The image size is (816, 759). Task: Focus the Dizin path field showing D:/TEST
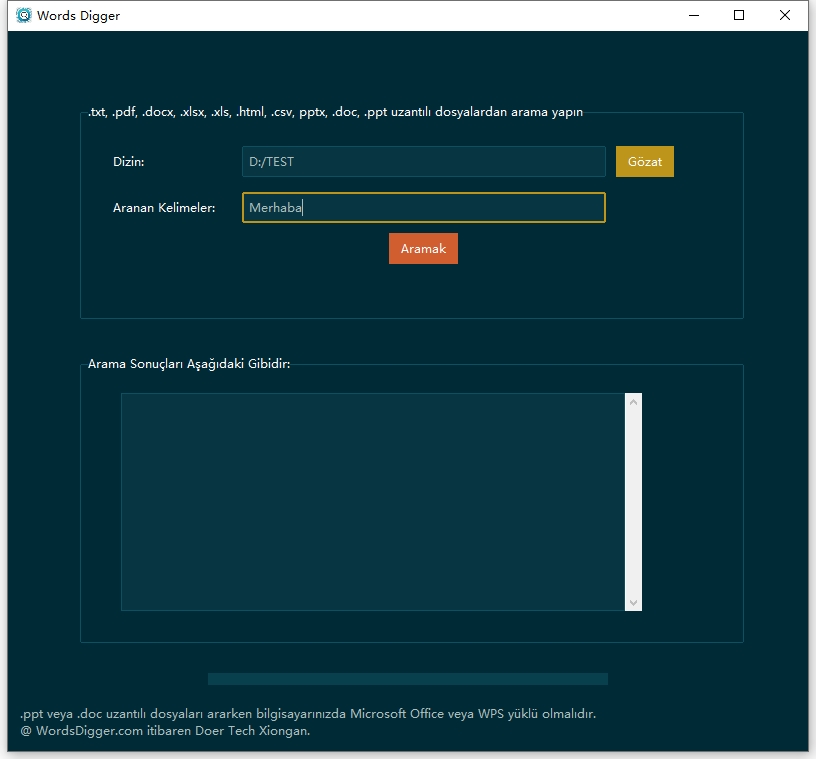423,162
